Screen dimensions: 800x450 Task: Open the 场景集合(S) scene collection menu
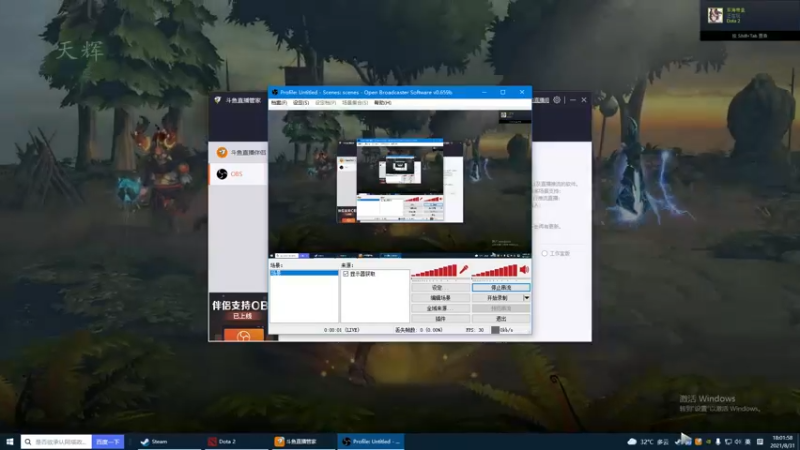pos(355,103)
